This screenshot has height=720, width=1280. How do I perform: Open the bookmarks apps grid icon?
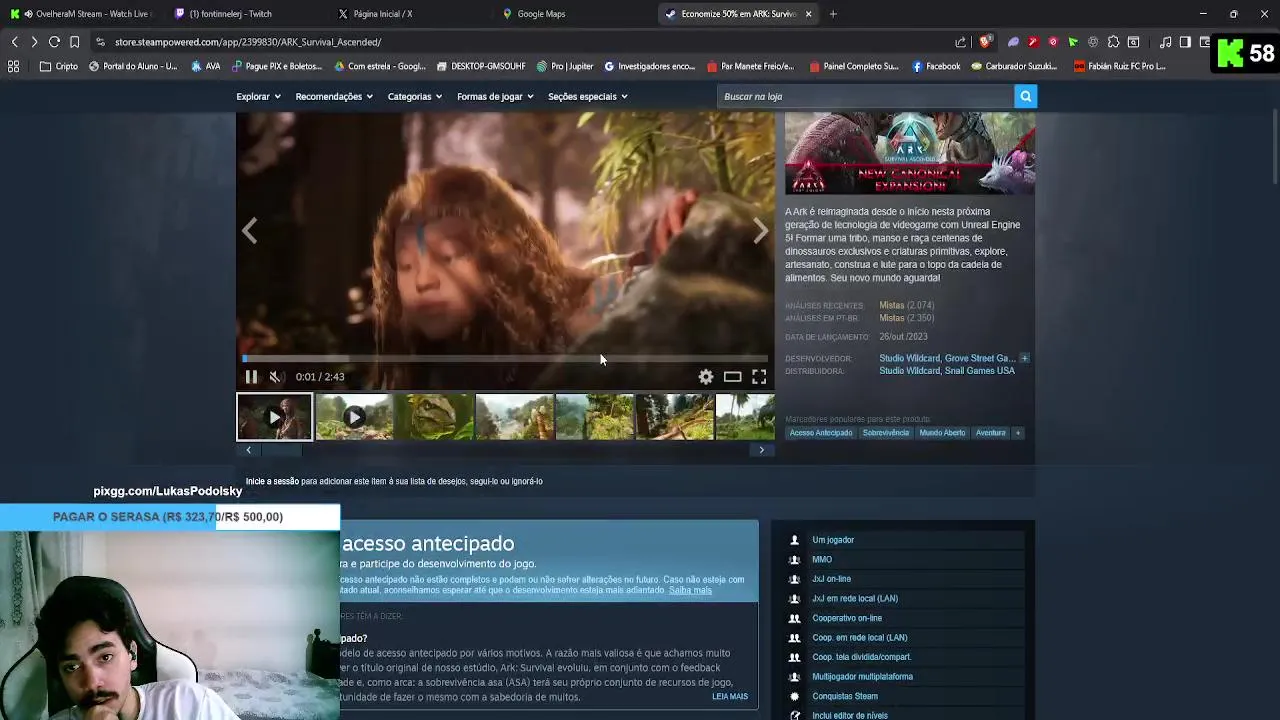pos(13,66)
